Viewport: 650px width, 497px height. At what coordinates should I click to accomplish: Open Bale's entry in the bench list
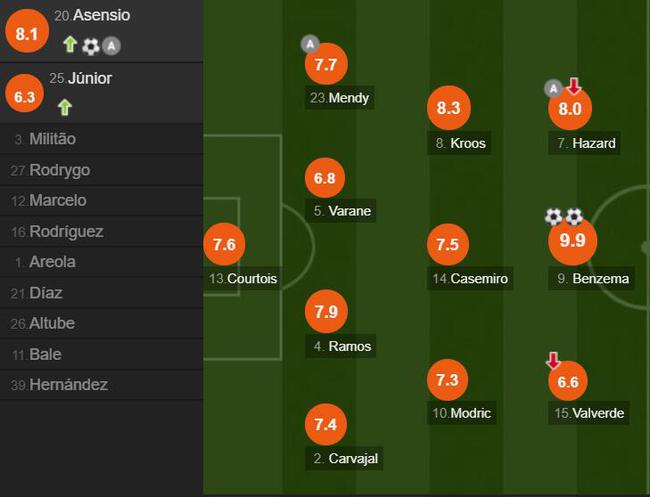(44, 354)
